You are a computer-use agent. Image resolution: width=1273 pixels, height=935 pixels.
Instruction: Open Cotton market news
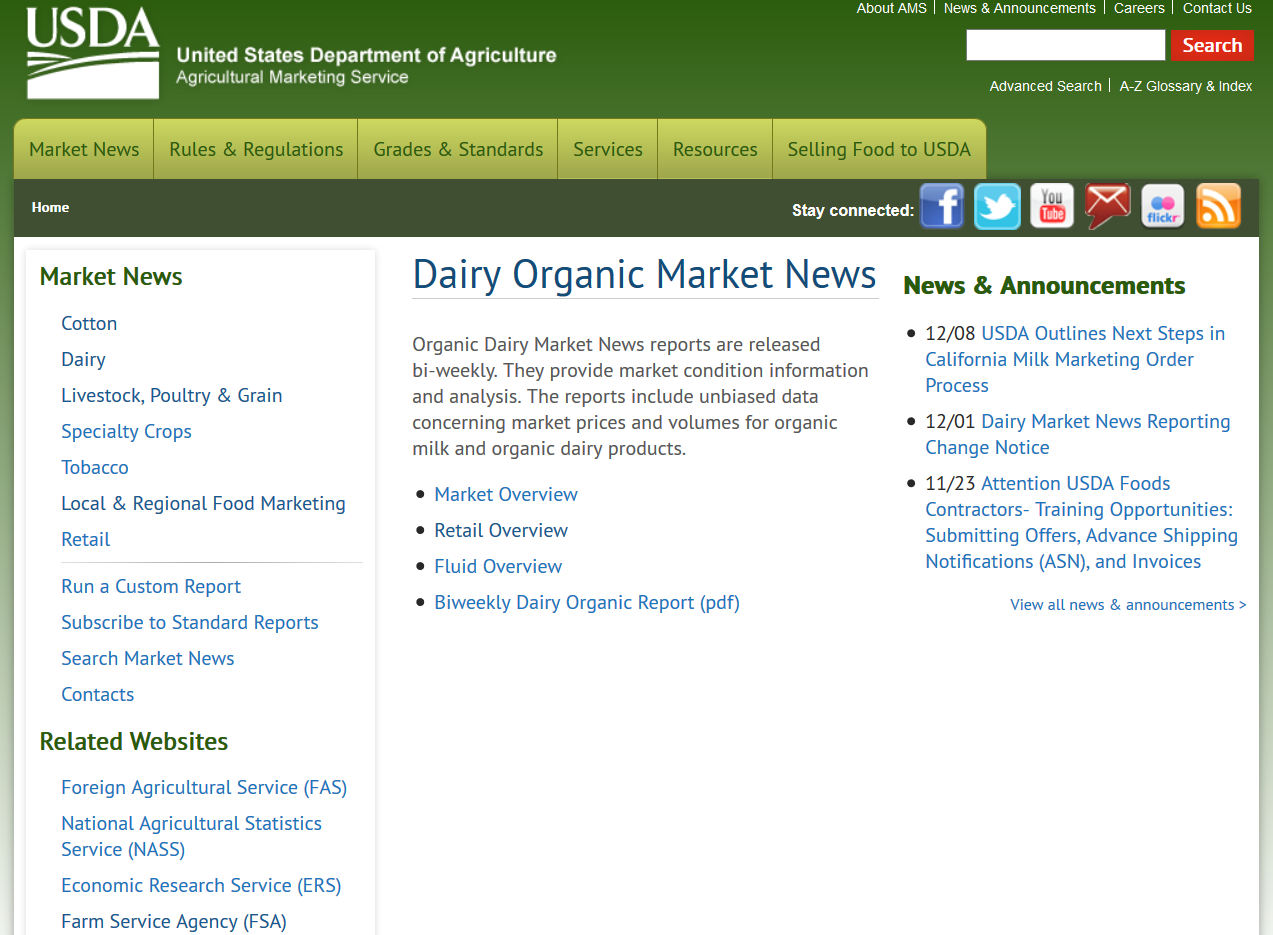coord(89,323)
